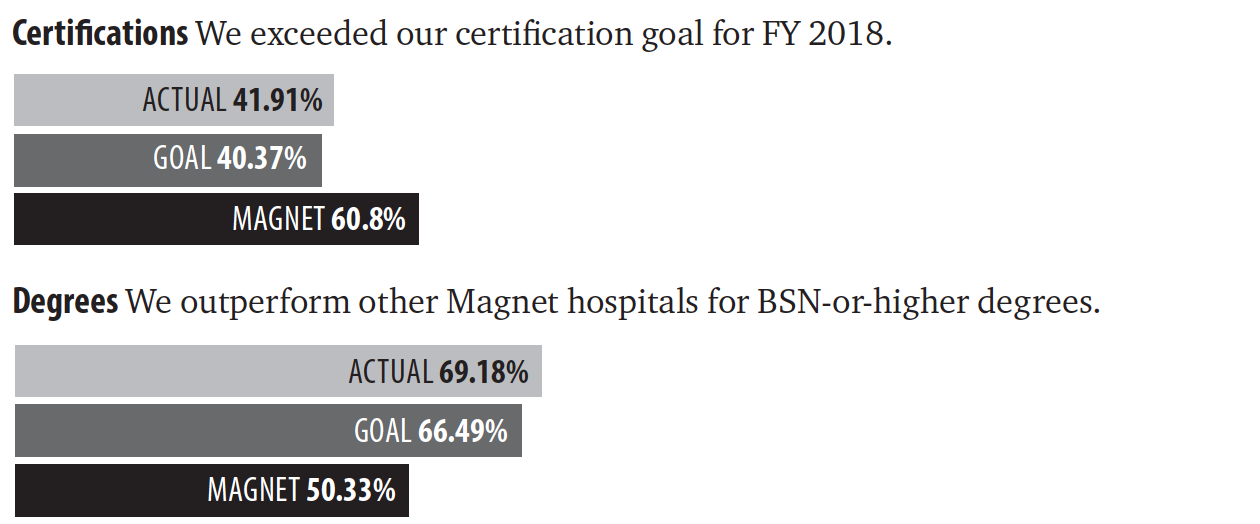The height and width of the screenshot is (524, 1260).
Task: Click the 69.18% value
Action: click(x=484, y=372)
